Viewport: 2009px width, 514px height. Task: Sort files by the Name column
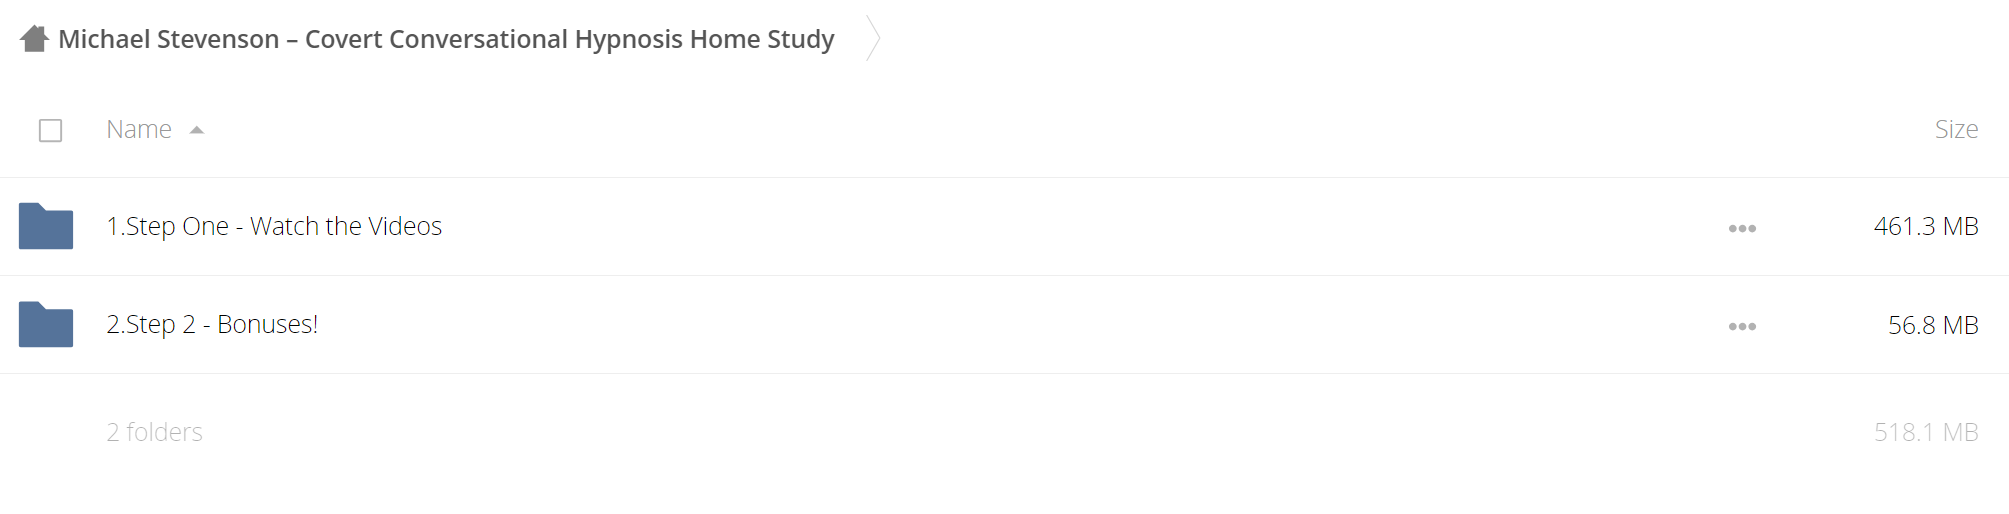click(139, 129)
